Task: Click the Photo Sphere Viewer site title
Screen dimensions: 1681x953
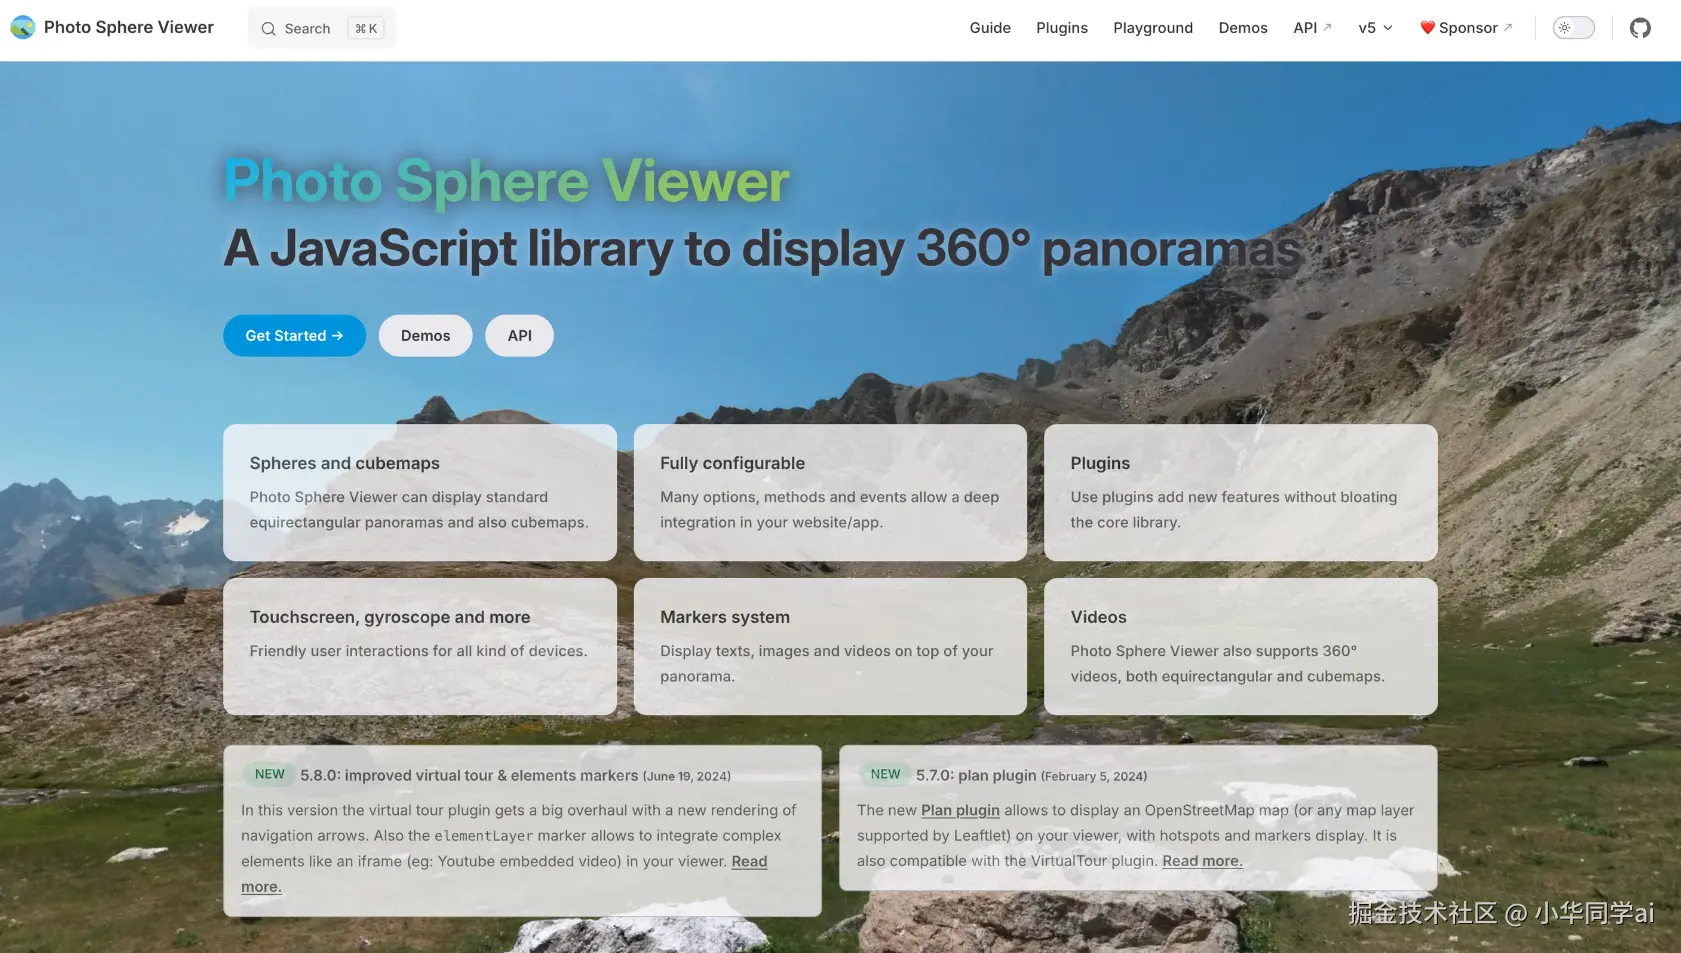Action: [x=129, y=28]
